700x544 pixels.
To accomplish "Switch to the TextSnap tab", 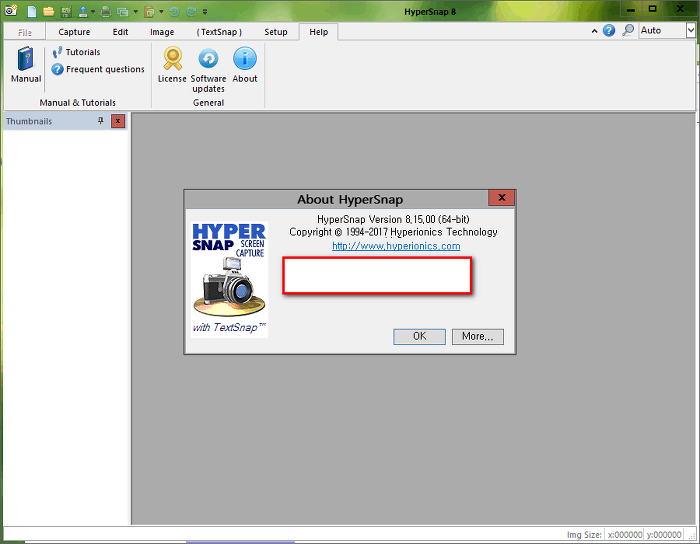I will 219,32.
